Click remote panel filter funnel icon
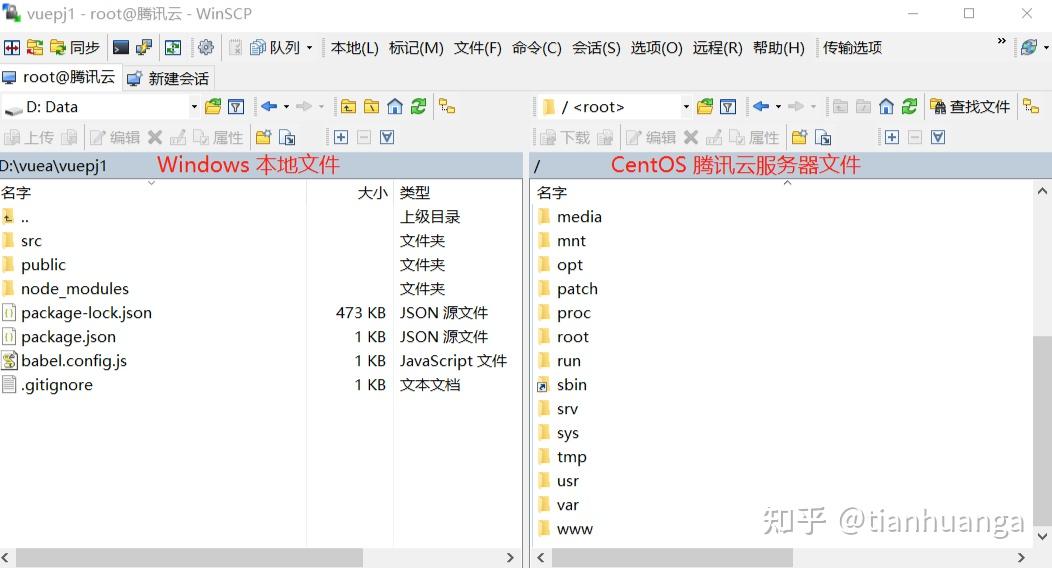 tap(728, 107)
